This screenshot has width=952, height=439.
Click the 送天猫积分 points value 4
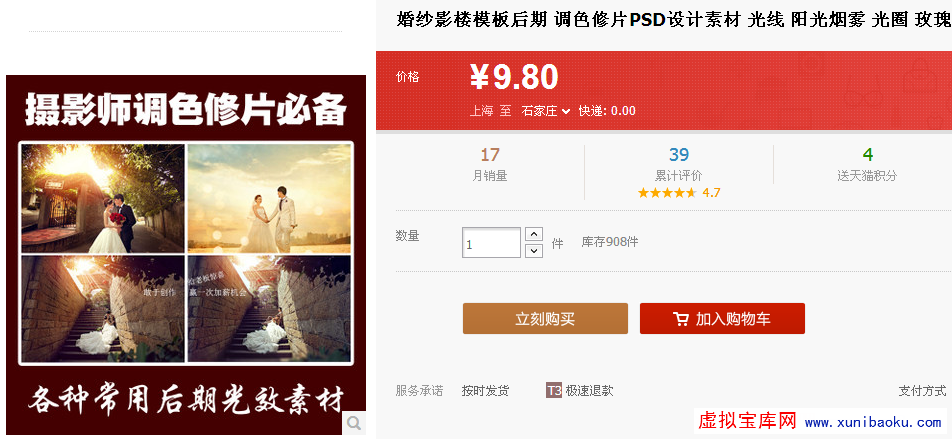pyautogui.click(x=868, y=155)
